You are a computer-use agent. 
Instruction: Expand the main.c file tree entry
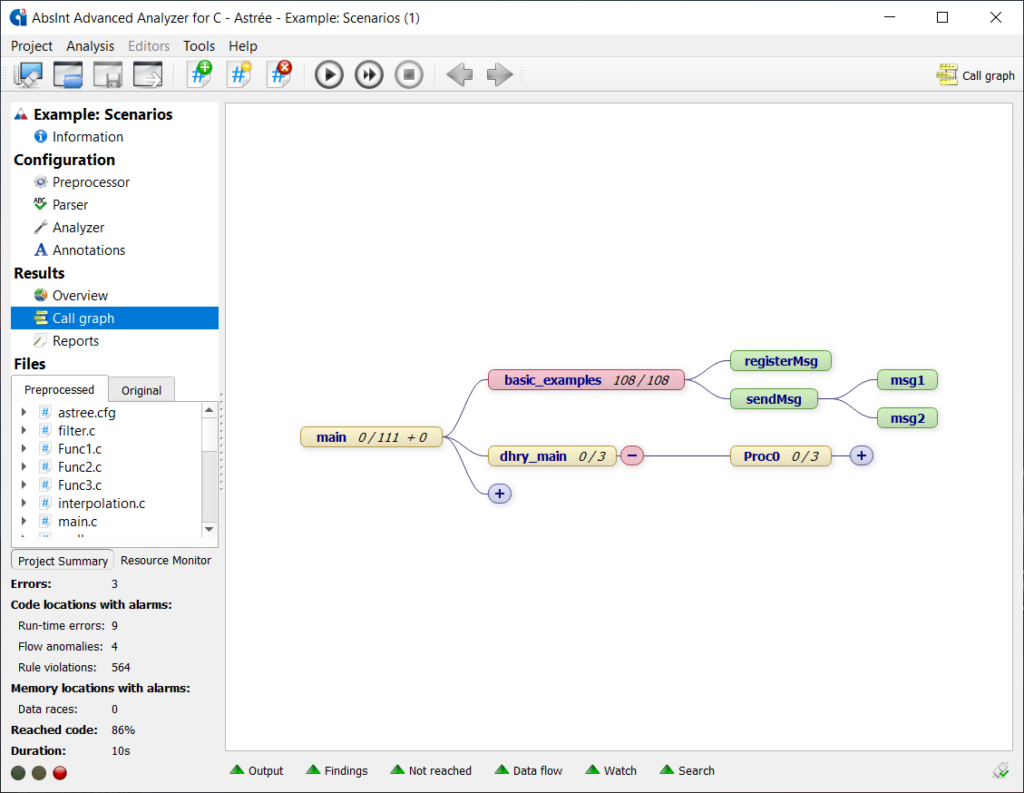coord(23,521)
